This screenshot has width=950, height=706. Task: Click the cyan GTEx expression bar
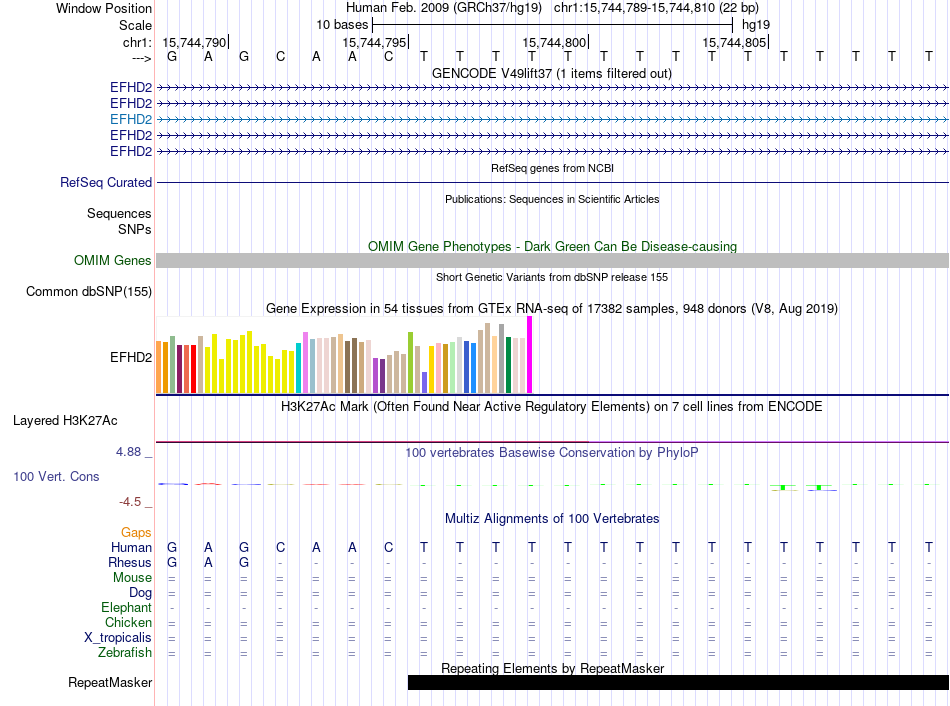click(x=299, y=369)
